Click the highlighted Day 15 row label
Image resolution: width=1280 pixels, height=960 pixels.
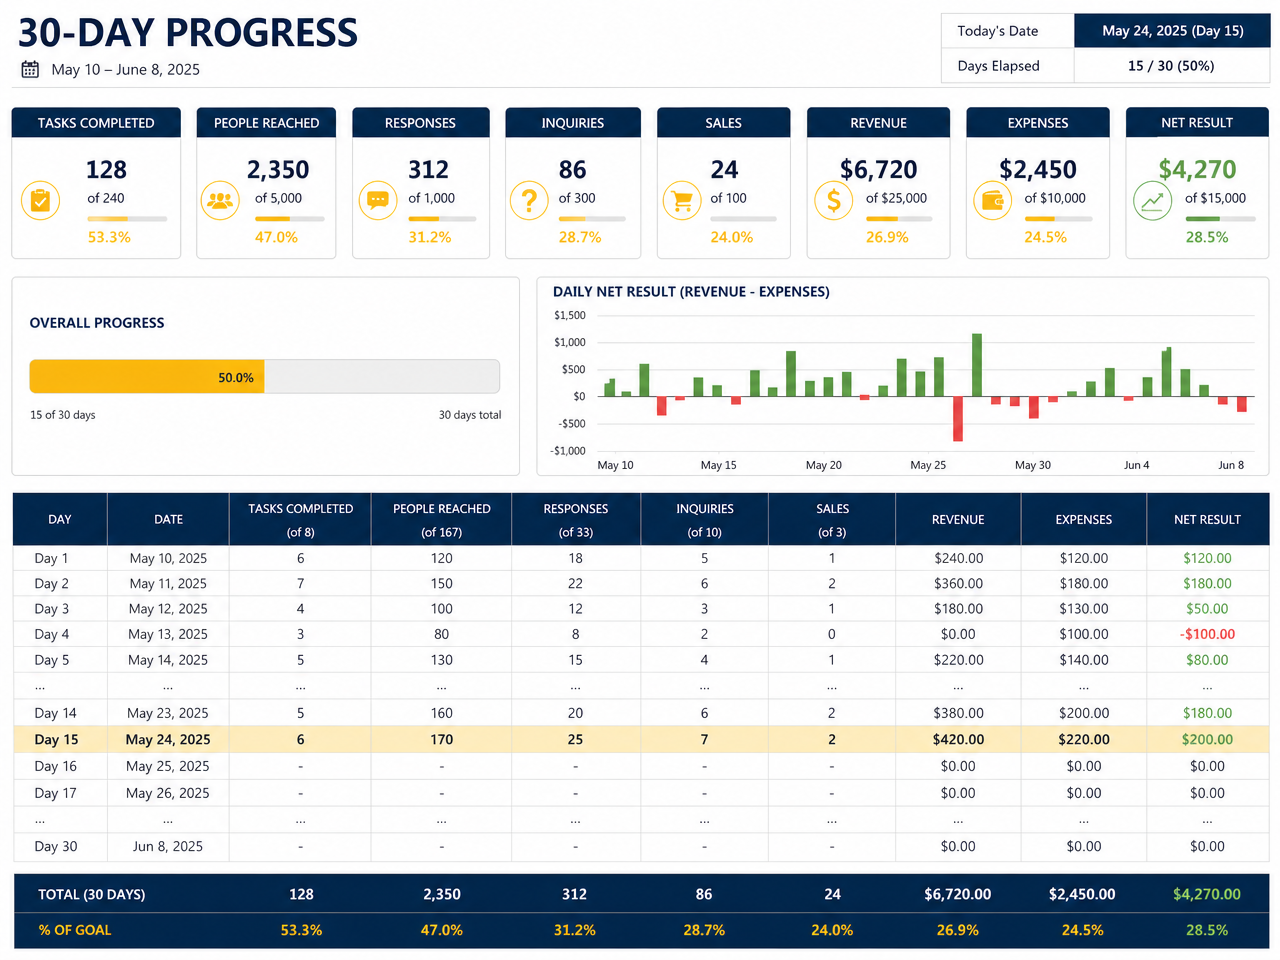tap(56, 739)
